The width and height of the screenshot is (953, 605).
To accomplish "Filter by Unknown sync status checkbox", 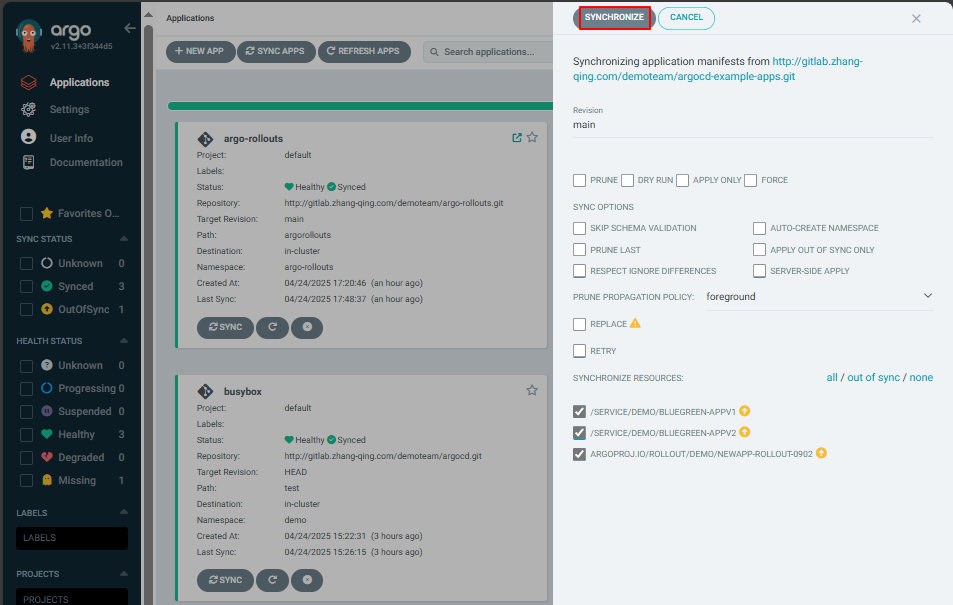I will tap(26, 263).
